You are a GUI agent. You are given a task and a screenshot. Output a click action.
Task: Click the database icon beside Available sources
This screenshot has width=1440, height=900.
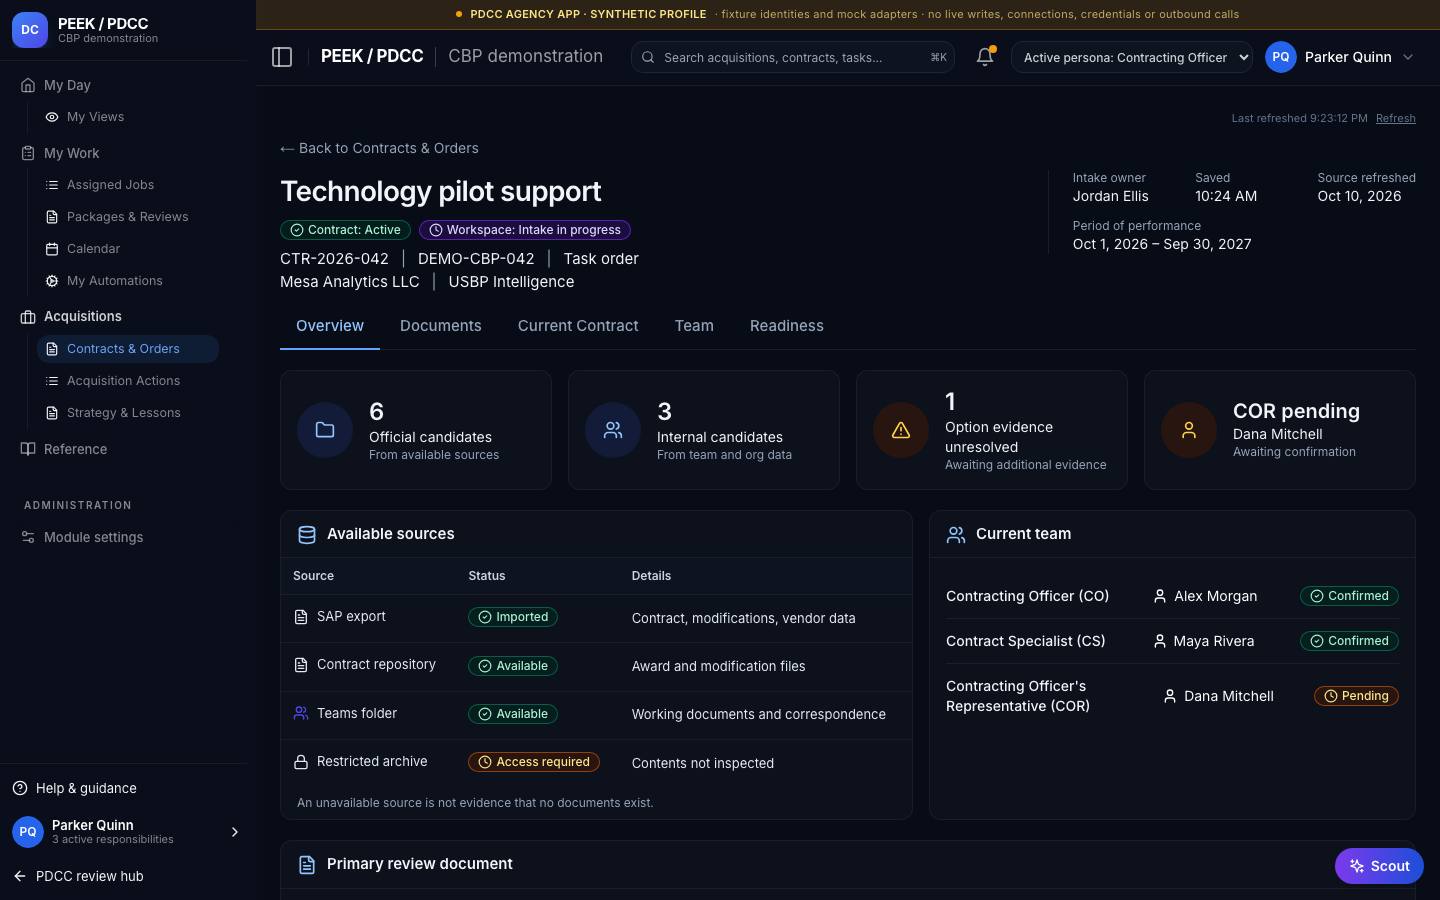coord(307,535)
